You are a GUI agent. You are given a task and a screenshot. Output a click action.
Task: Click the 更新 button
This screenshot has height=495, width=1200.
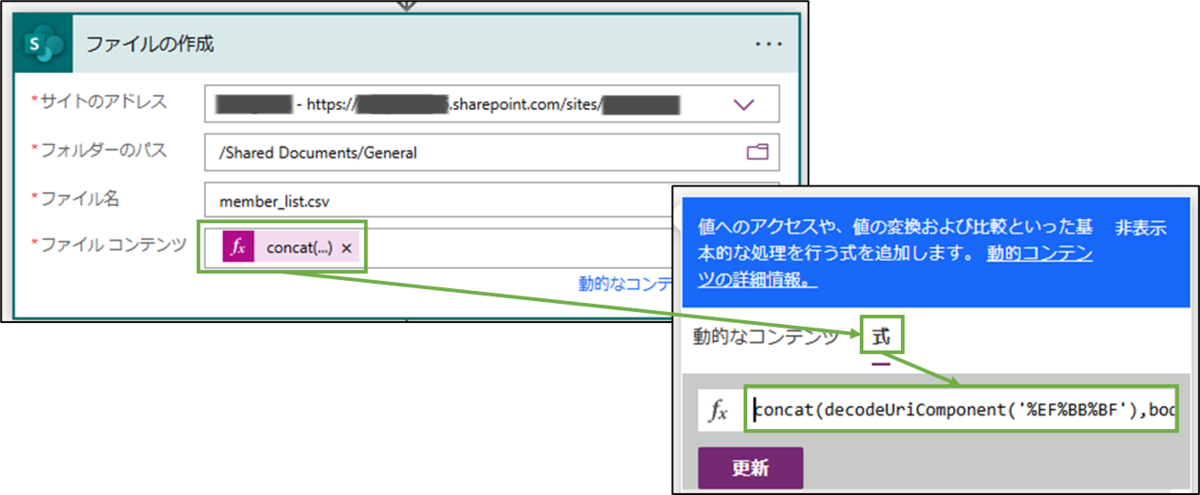click(x=750, y=468)
